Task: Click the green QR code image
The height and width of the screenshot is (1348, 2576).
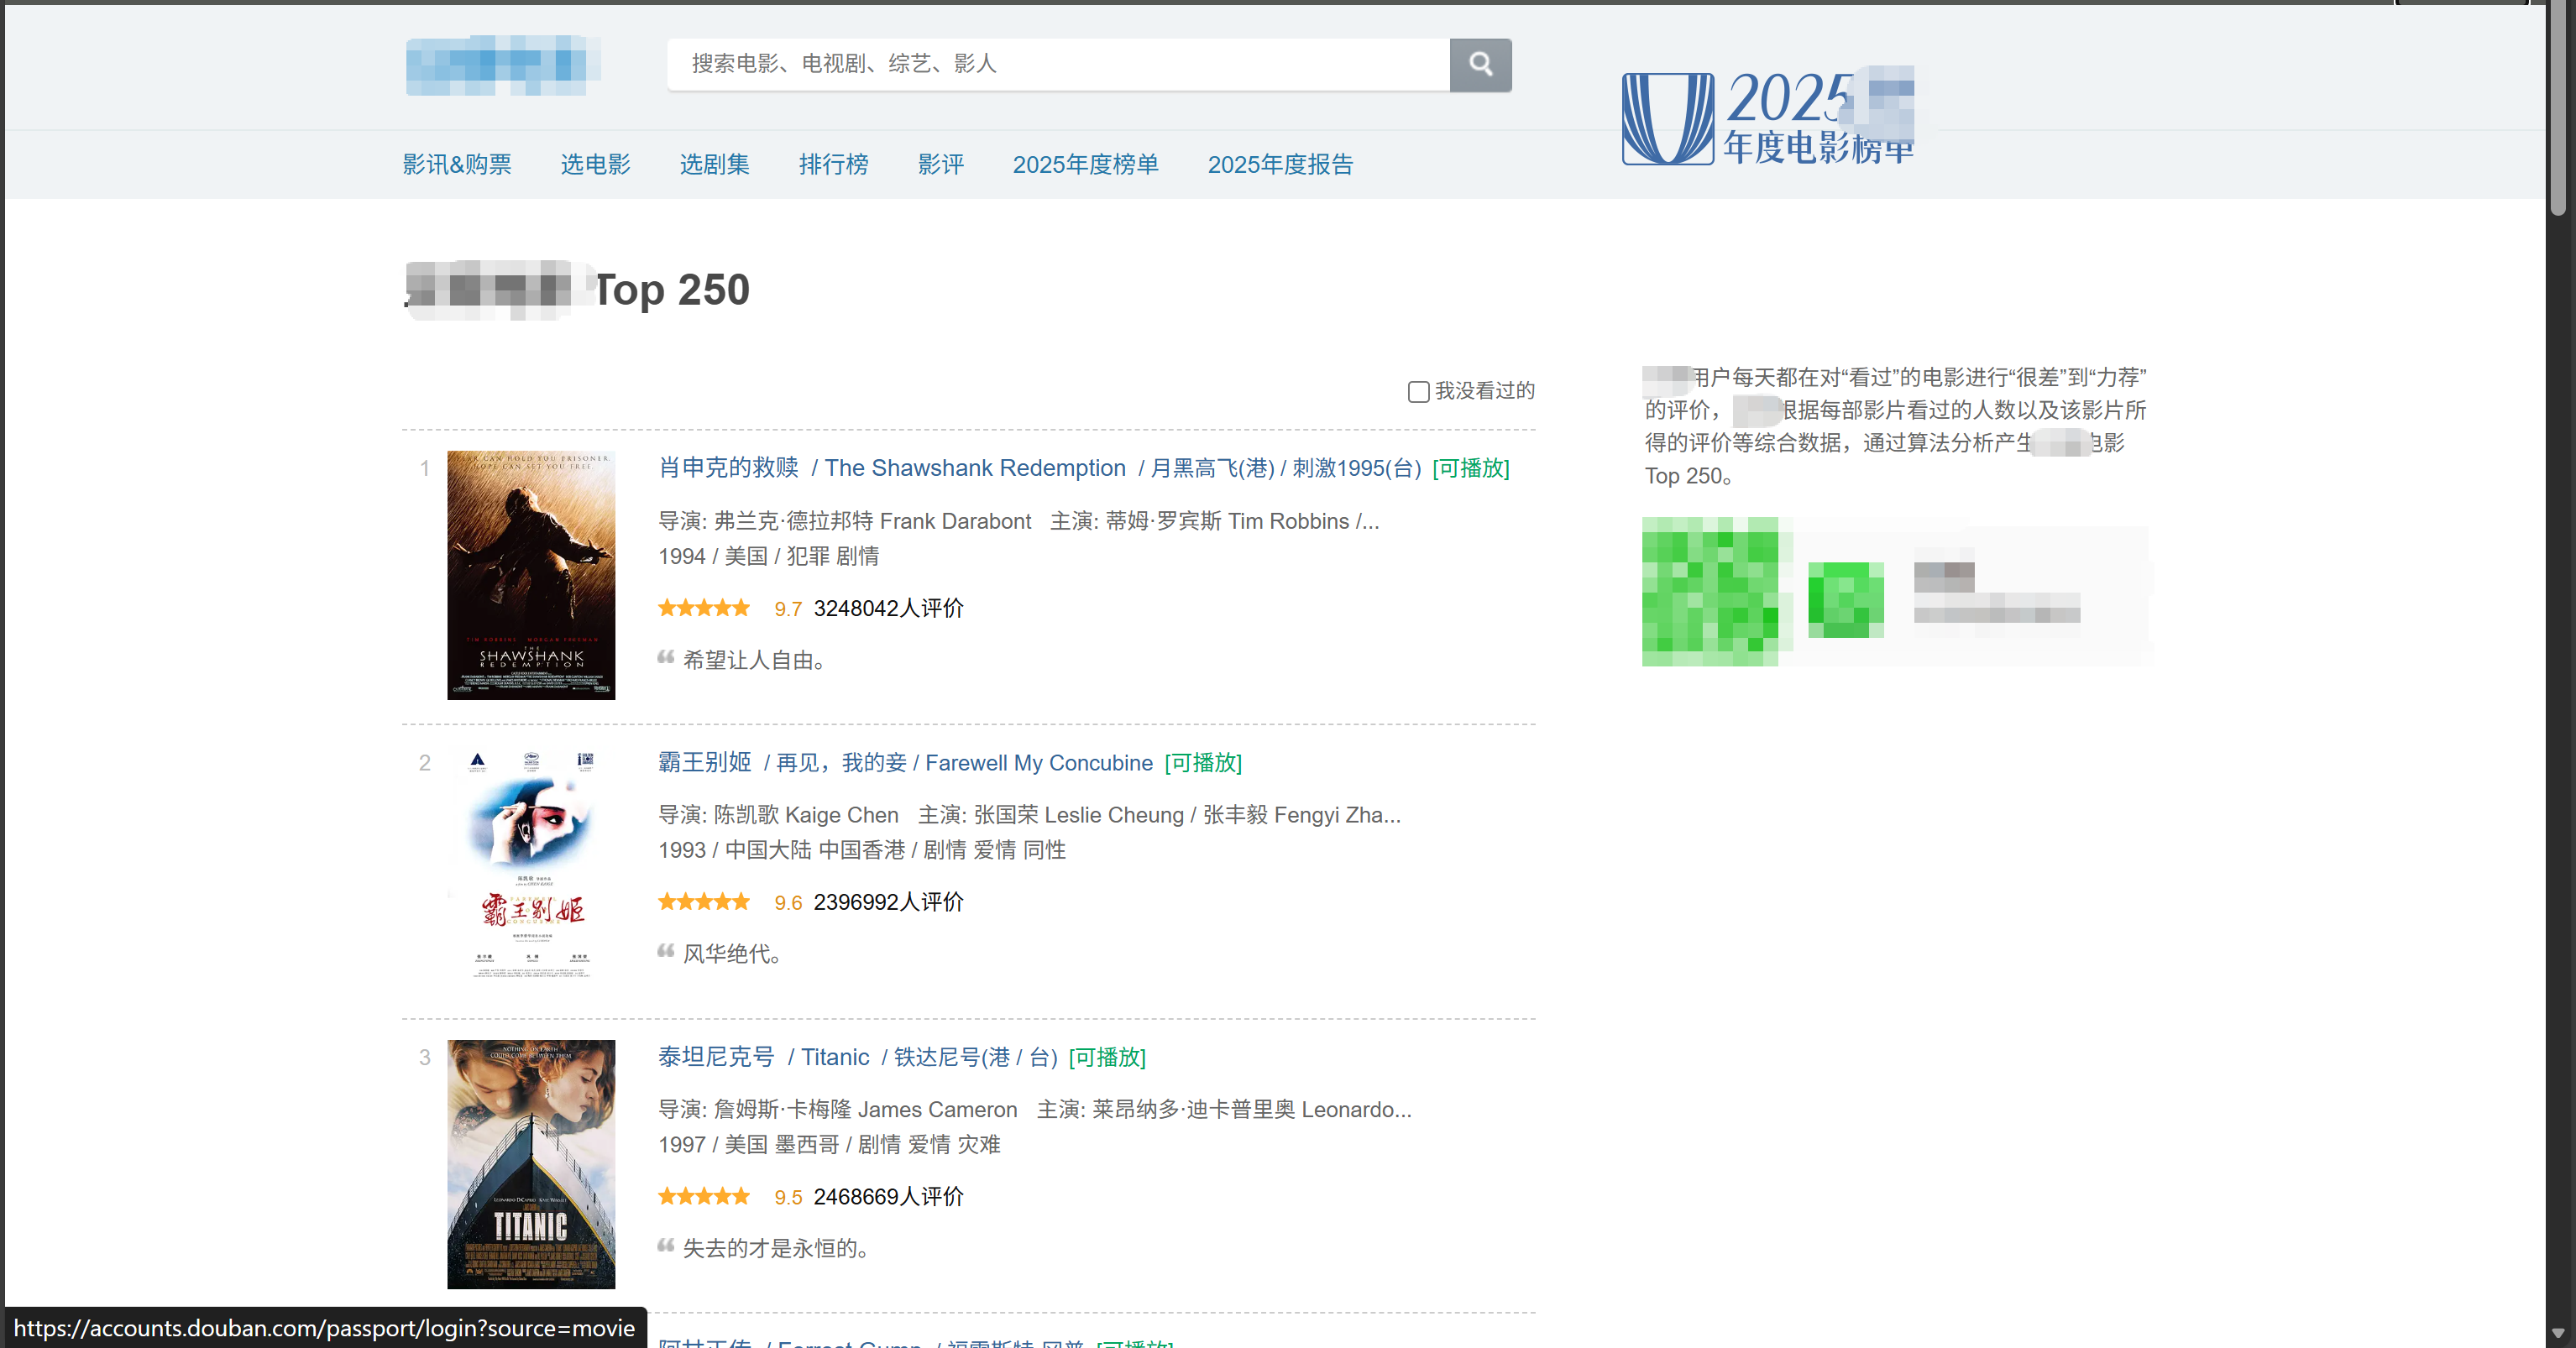Action: click(1710, 591)
